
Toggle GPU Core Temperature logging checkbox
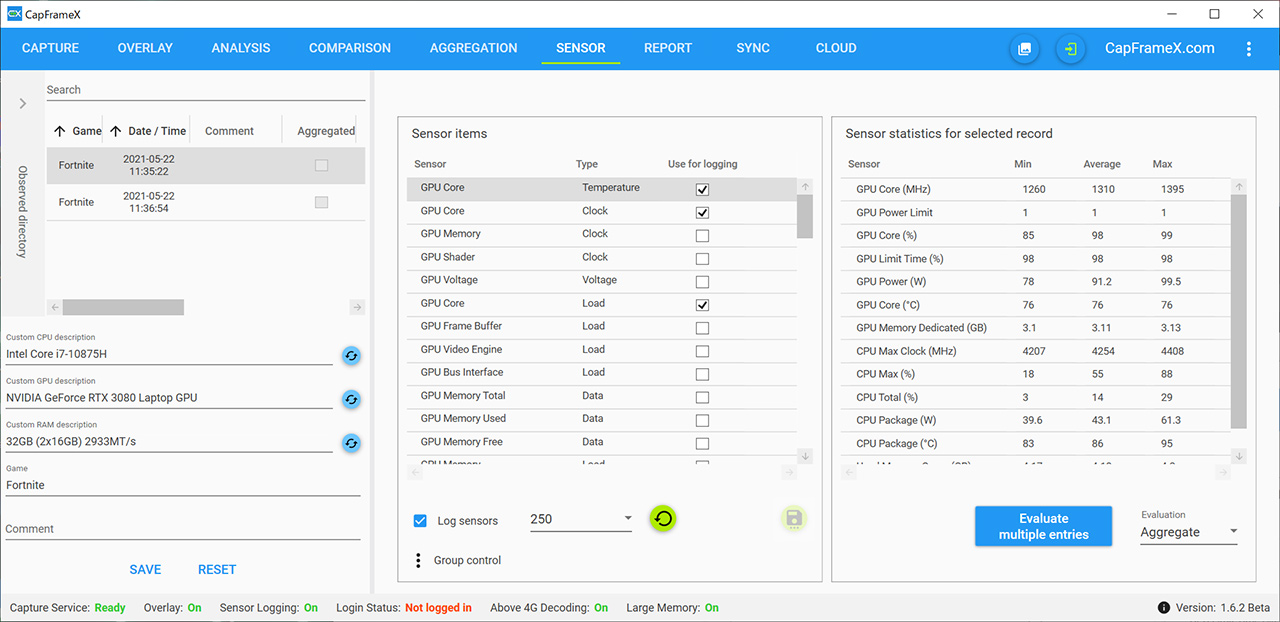(x=702, y=190)
